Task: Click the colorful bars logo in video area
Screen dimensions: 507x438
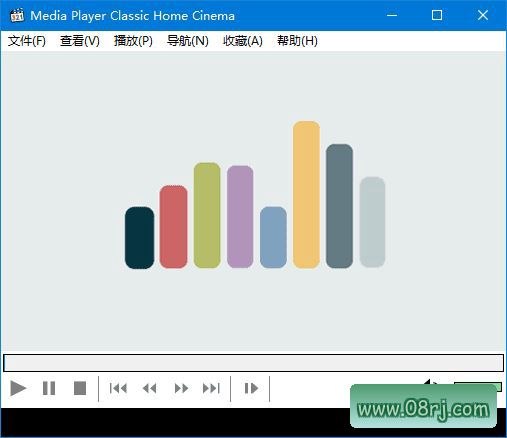Action: pyautogui.click(x=255, y=195)
